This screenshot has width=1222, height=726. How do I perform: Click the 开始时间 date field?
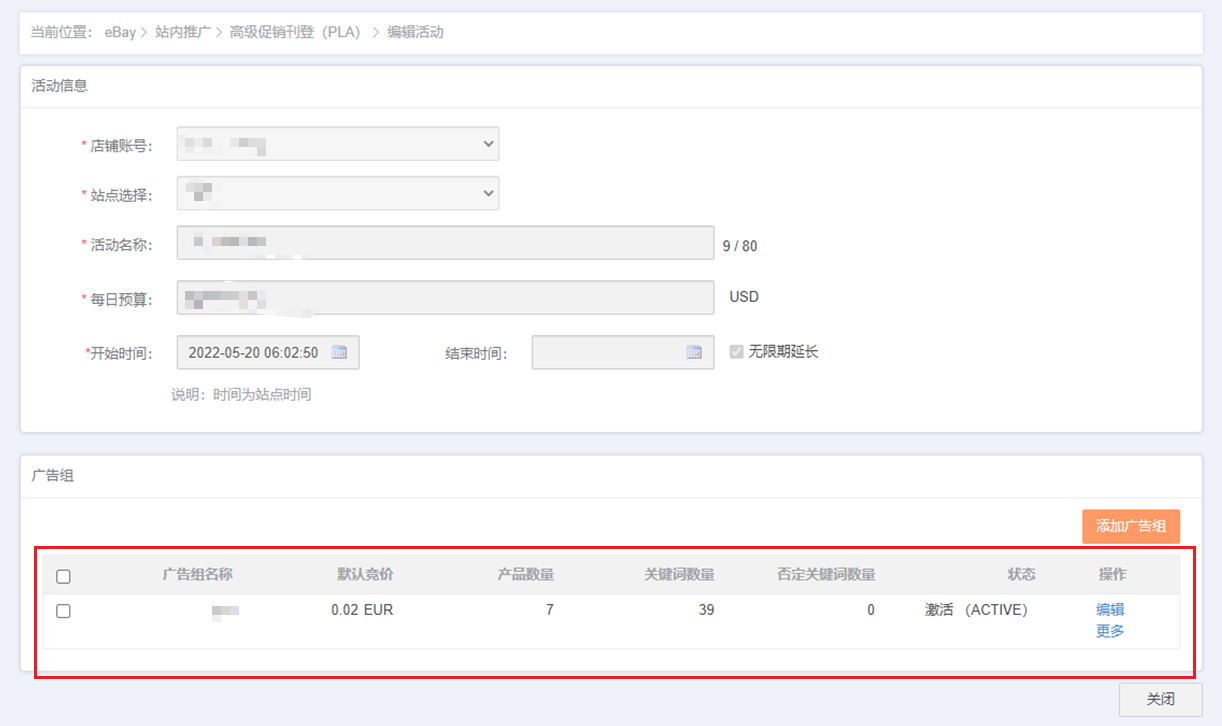[x=255, y=352]
